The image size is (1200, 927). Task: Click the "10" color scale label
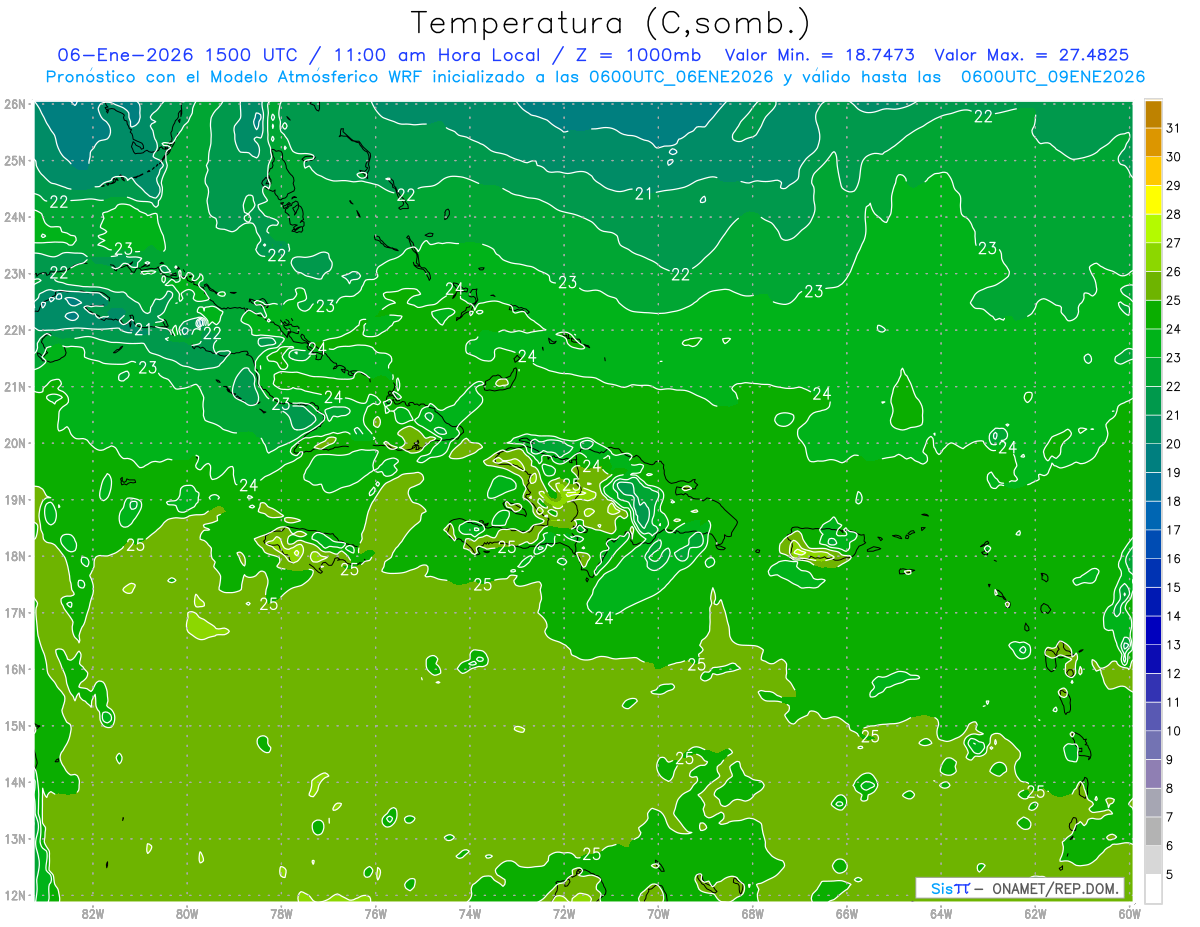[1173, 730]
